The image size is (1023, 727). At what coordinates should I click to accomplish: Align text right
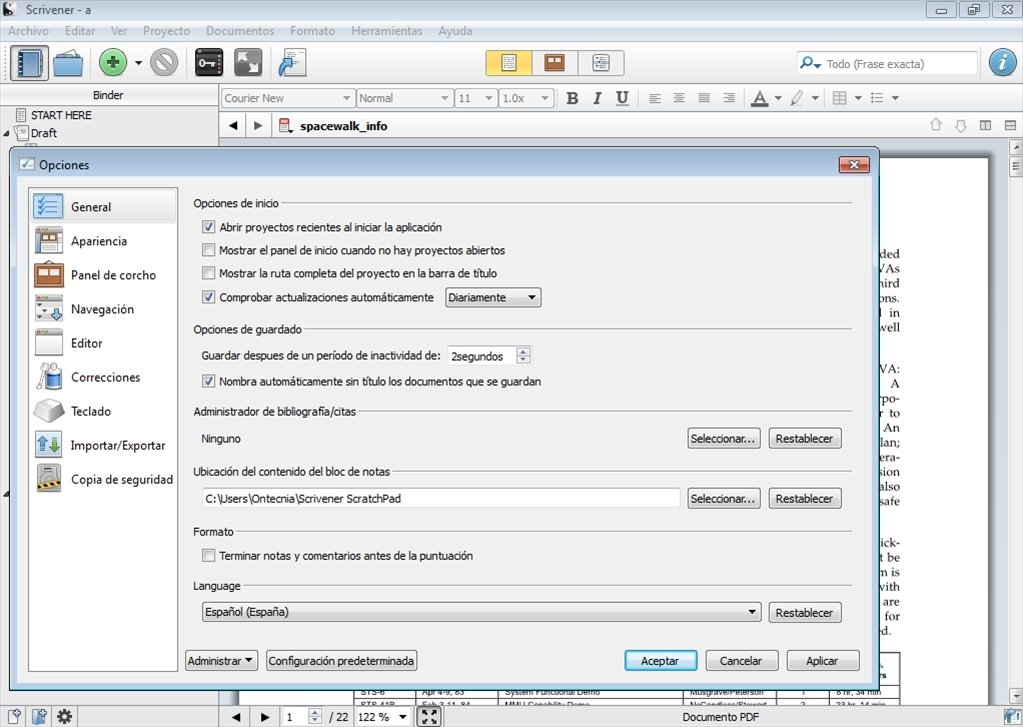click(729, 98)
